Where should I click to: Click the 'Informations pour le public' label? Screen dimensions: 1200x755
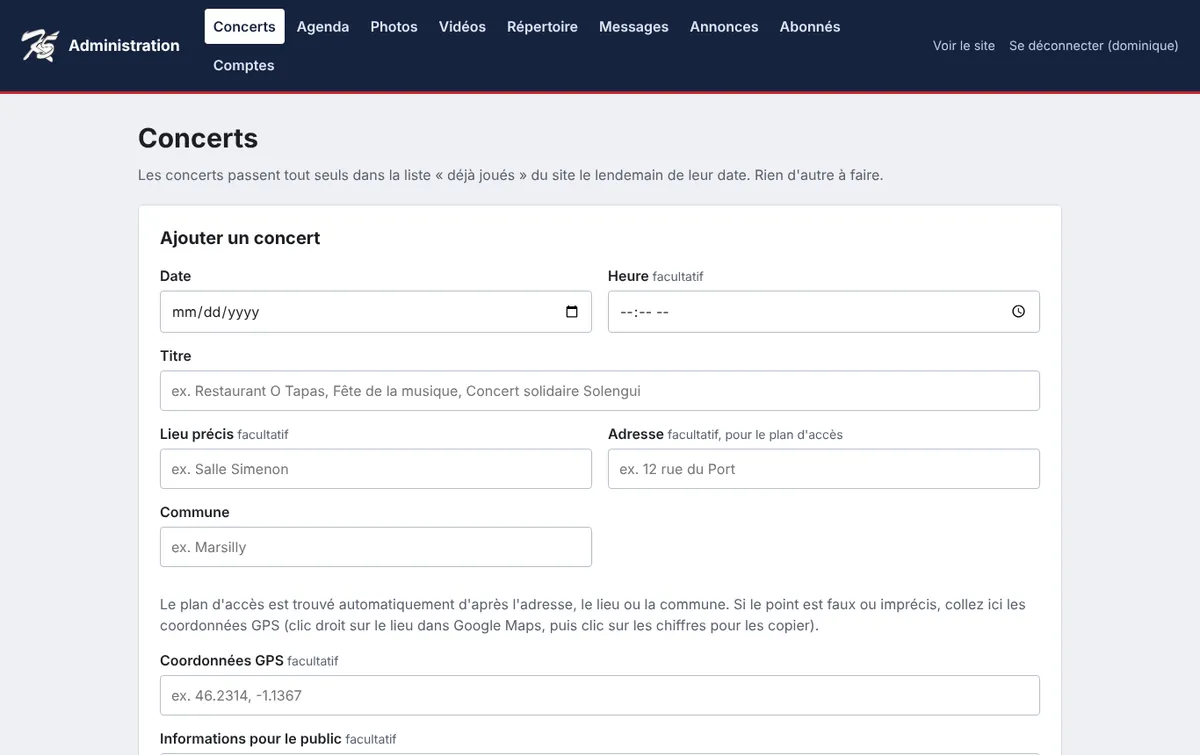click(x=251, y=739)
